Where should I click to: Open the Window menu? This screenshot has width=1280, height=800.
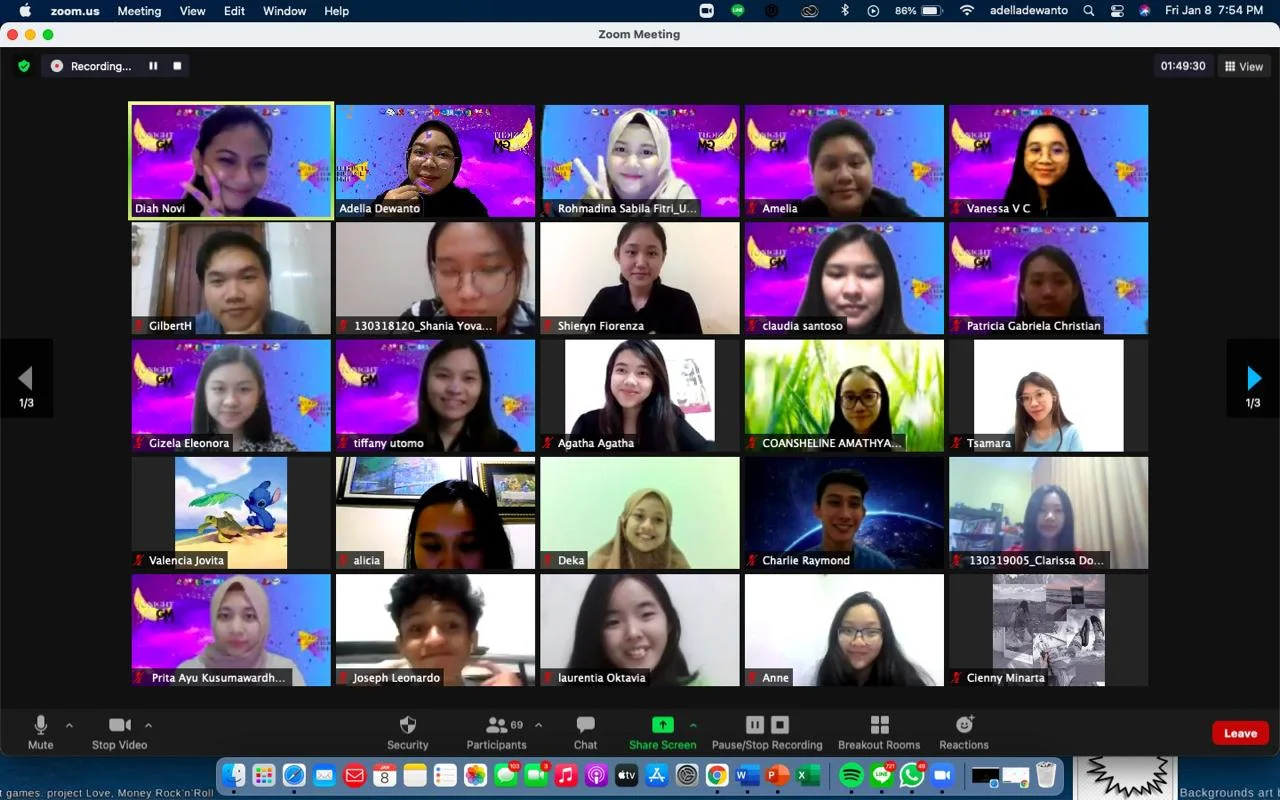point(284,11)
